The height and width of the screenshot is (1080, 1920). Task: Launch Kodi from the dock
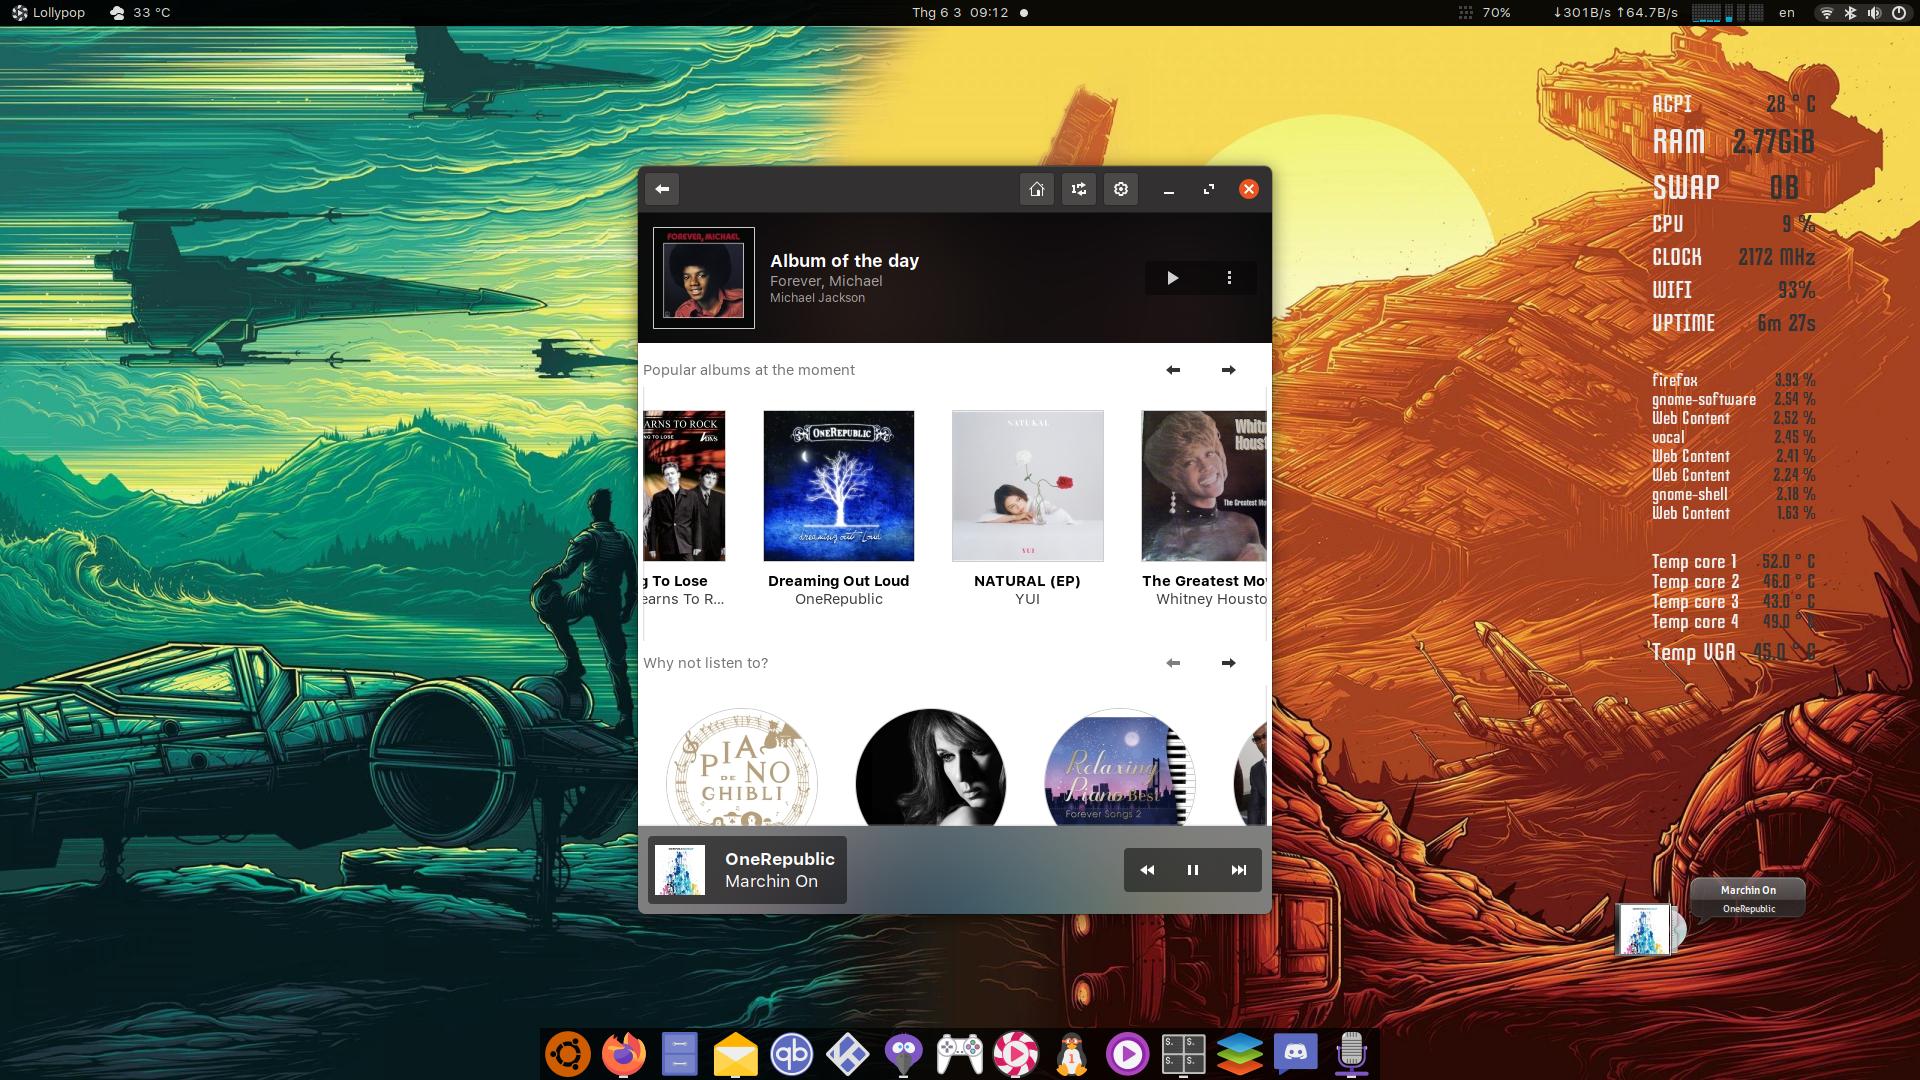[x=847, y=1054]
